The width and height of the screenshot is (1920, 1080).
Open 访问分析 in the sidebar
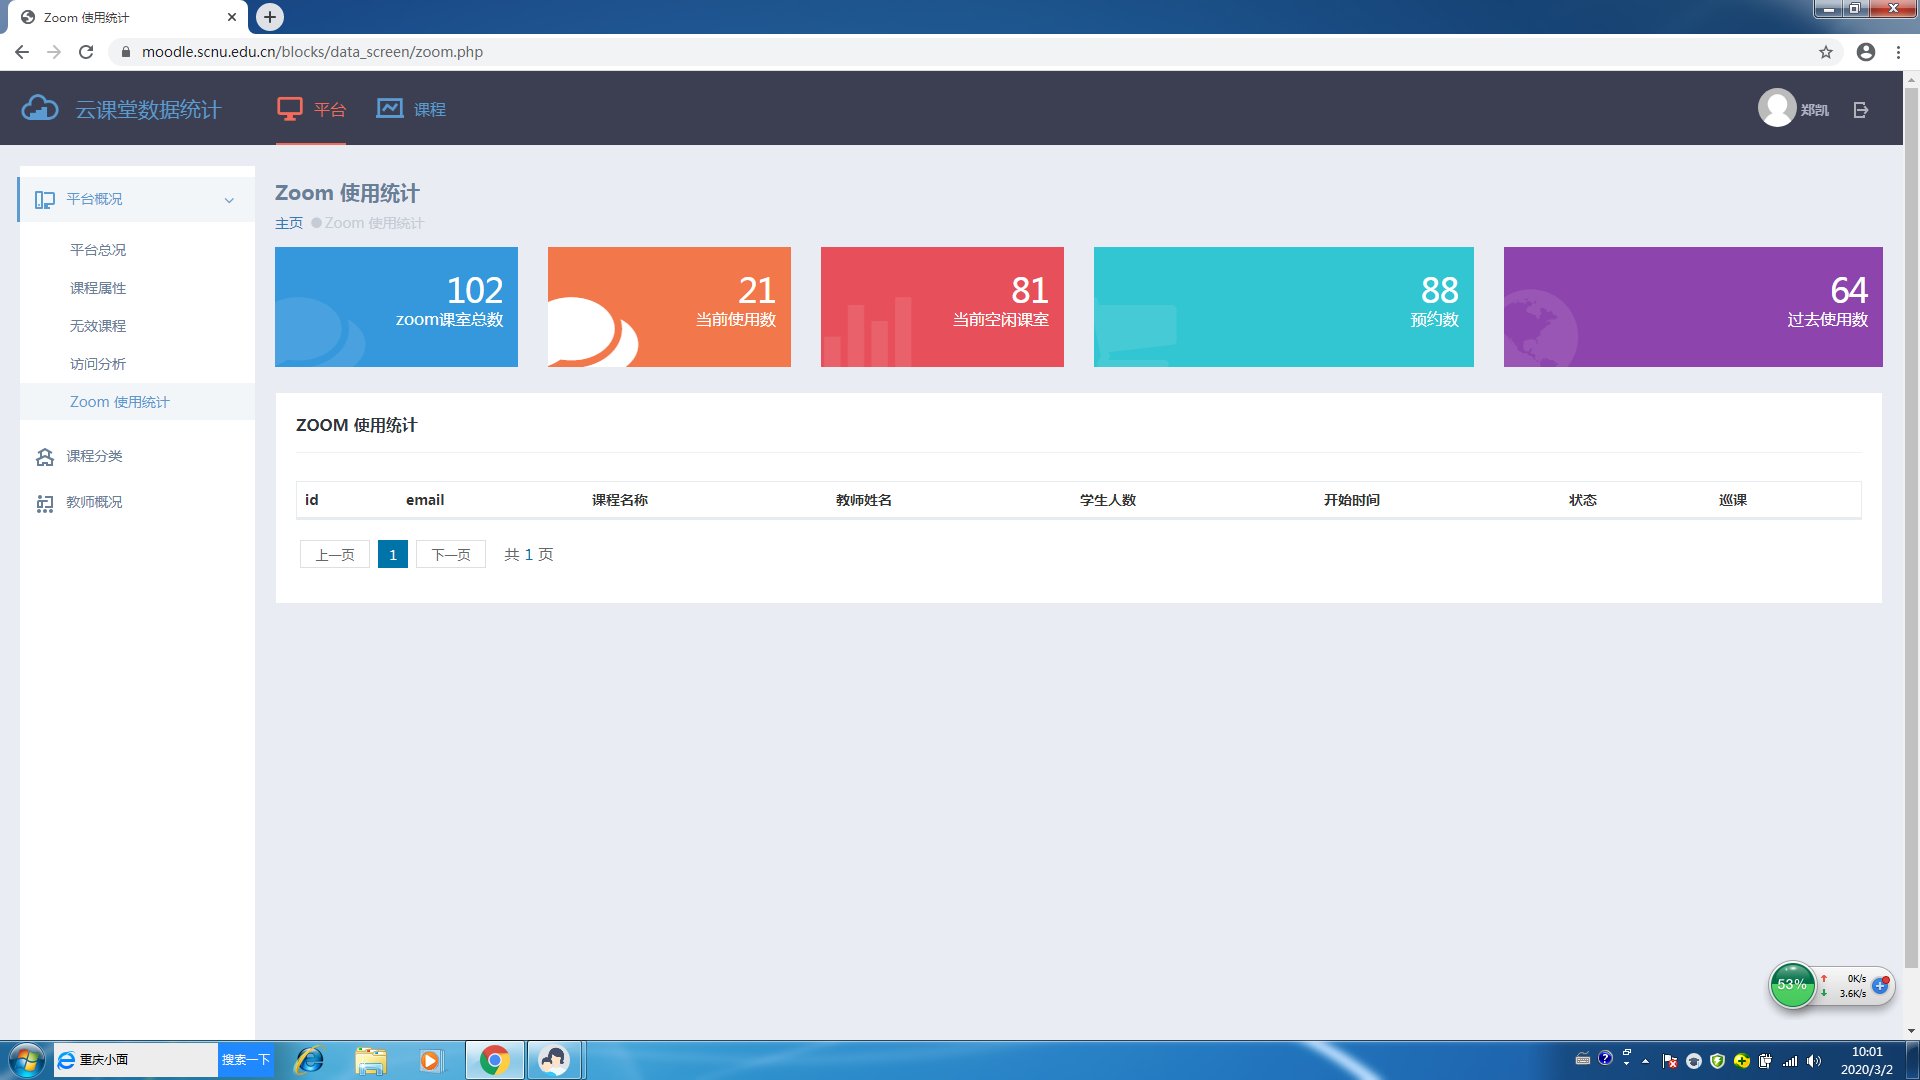pos(98,364)
